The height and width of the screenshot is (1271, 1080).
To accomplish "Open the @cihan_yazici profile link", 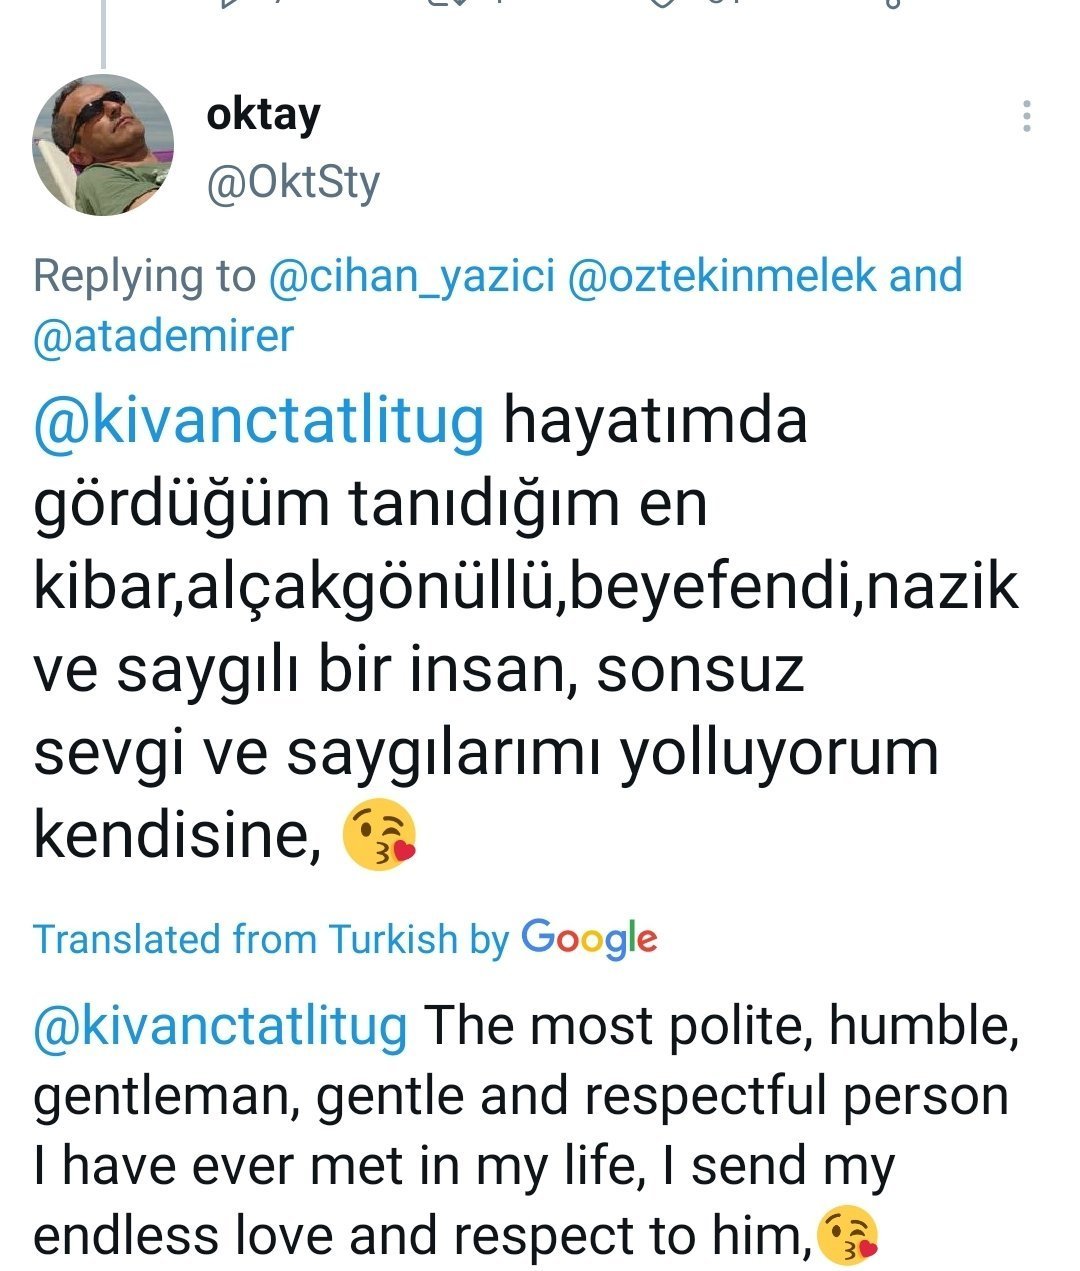I will click(411, 276).
